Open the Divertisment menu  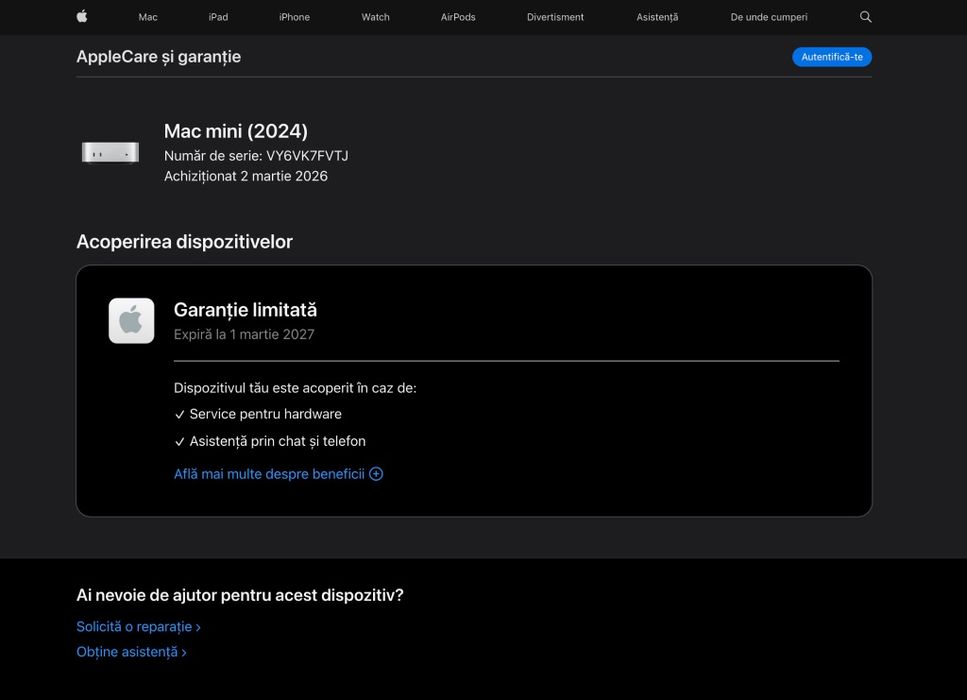point(555,17)
